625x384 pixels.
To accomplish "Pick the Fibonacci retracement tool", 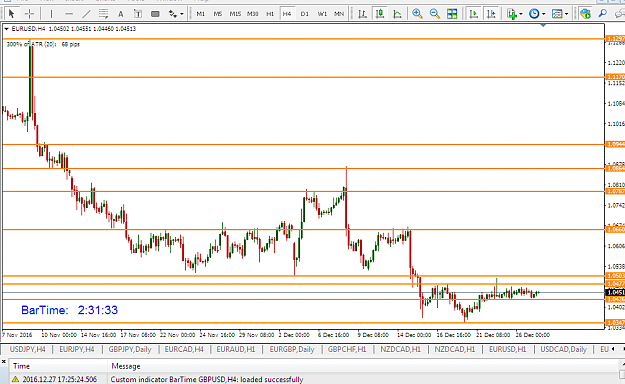I will tap(103, 14).
